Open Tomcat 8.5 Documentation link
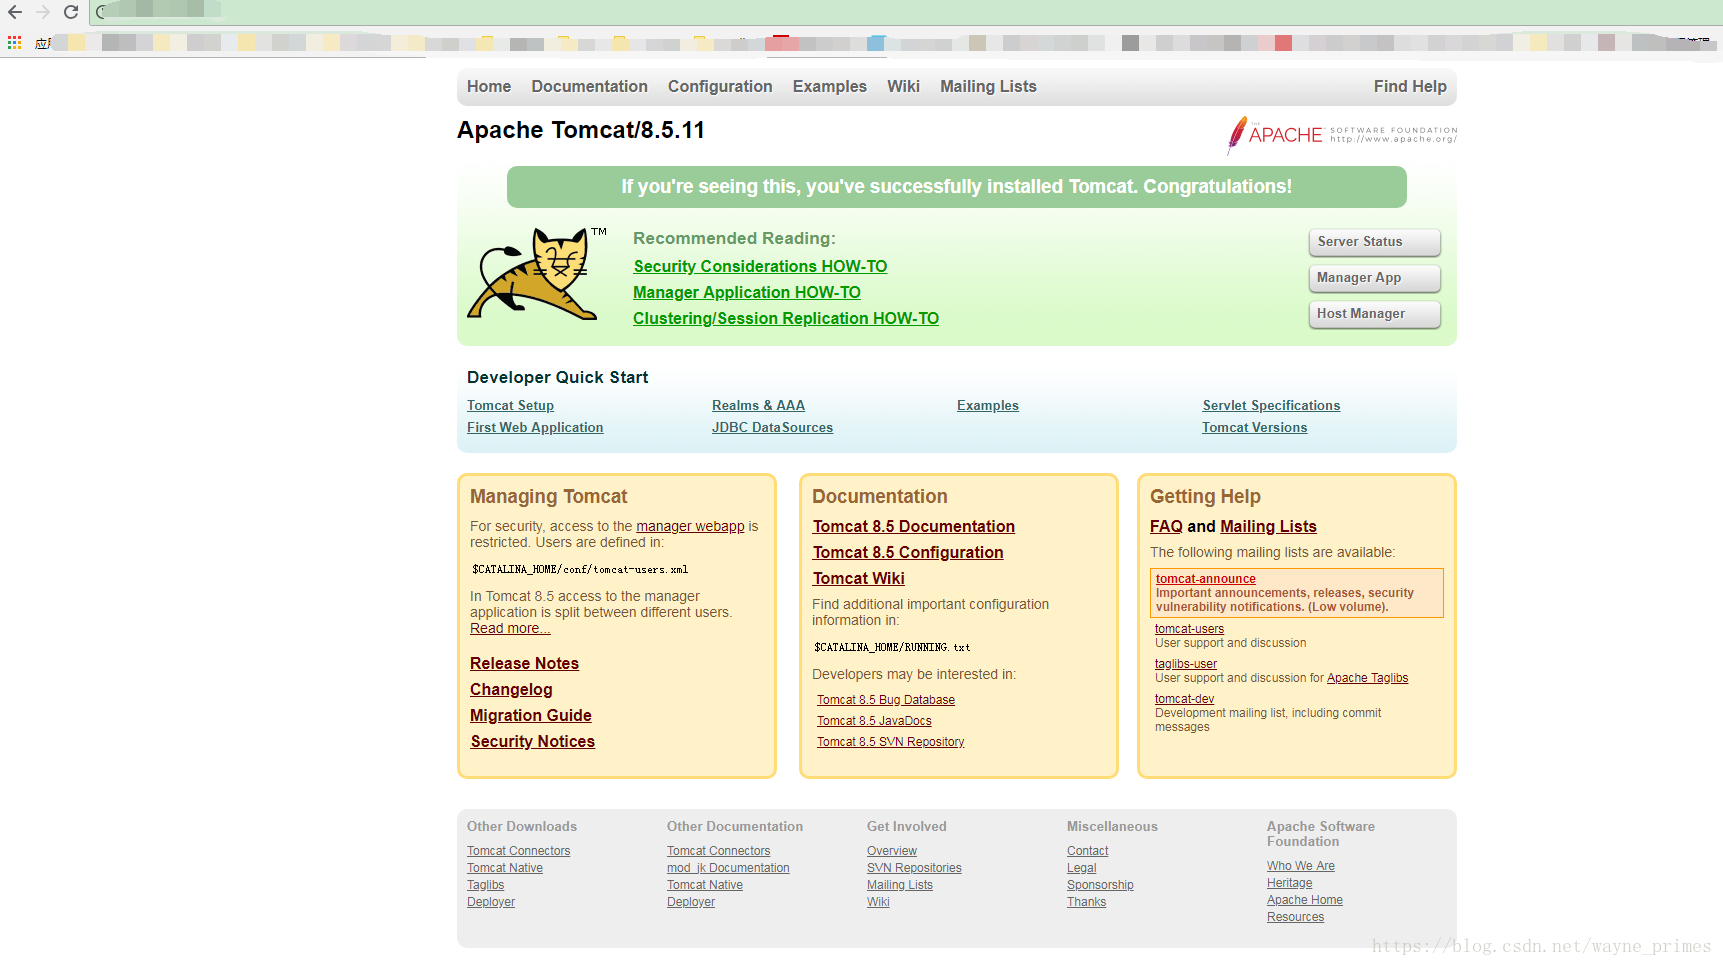Image resolution: width=1723 pixels, height=966 pixels. pos(914,527)
